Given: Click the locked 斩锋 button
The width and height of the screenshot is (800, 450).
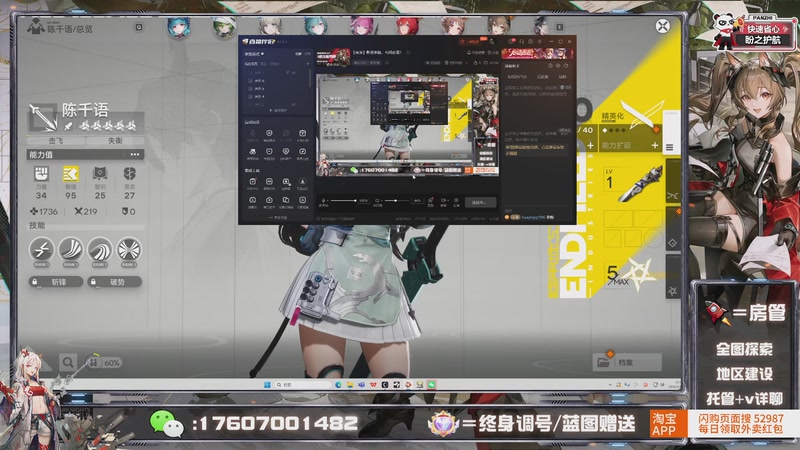Looking at the screenshot, I should [56, 282].
